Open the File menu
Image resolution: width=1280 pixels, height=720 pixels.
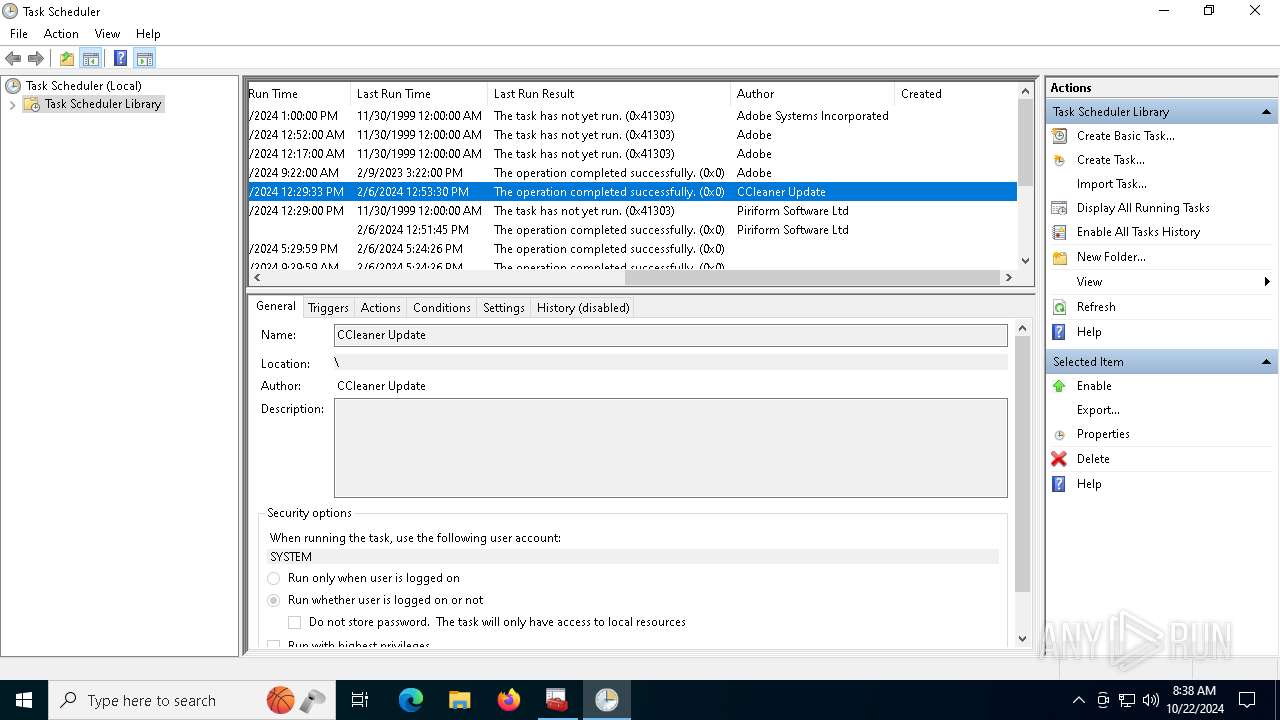pos(18,34)
